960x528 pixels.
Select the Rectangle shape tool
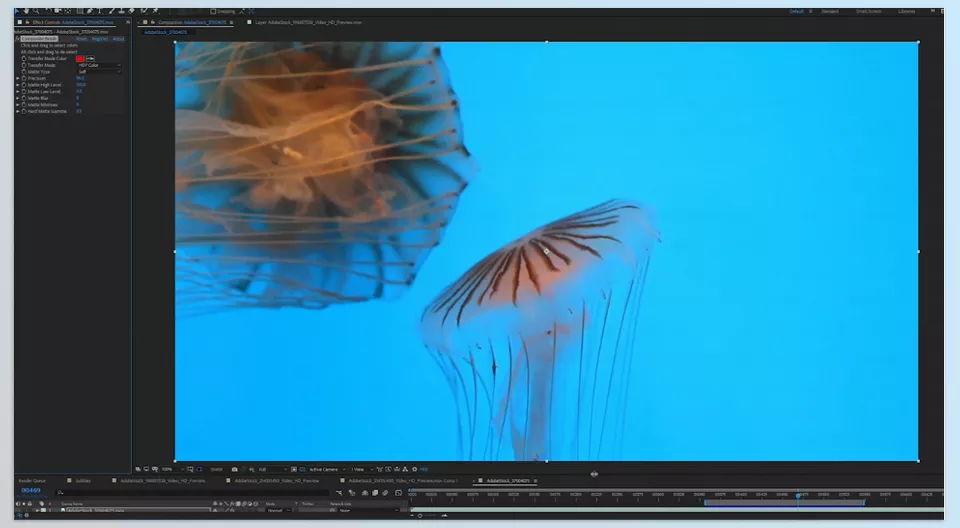(80, 11)
